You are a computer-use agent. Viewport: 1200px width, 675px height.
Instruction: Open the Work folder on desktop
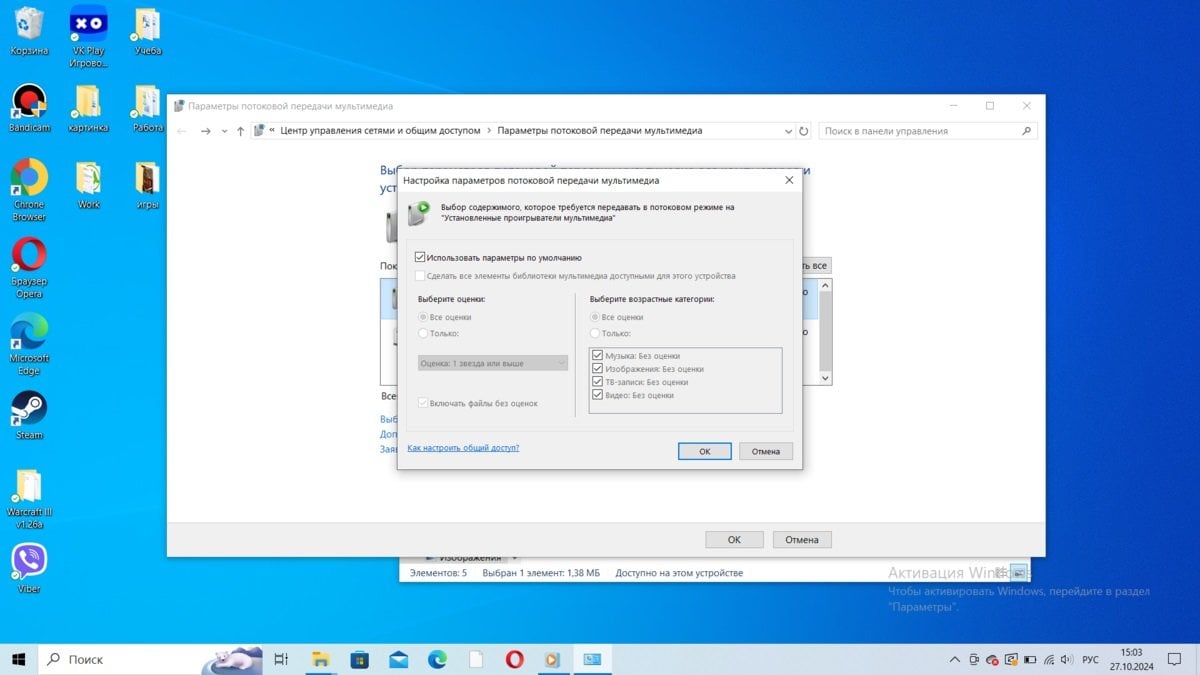coord(89,185)
